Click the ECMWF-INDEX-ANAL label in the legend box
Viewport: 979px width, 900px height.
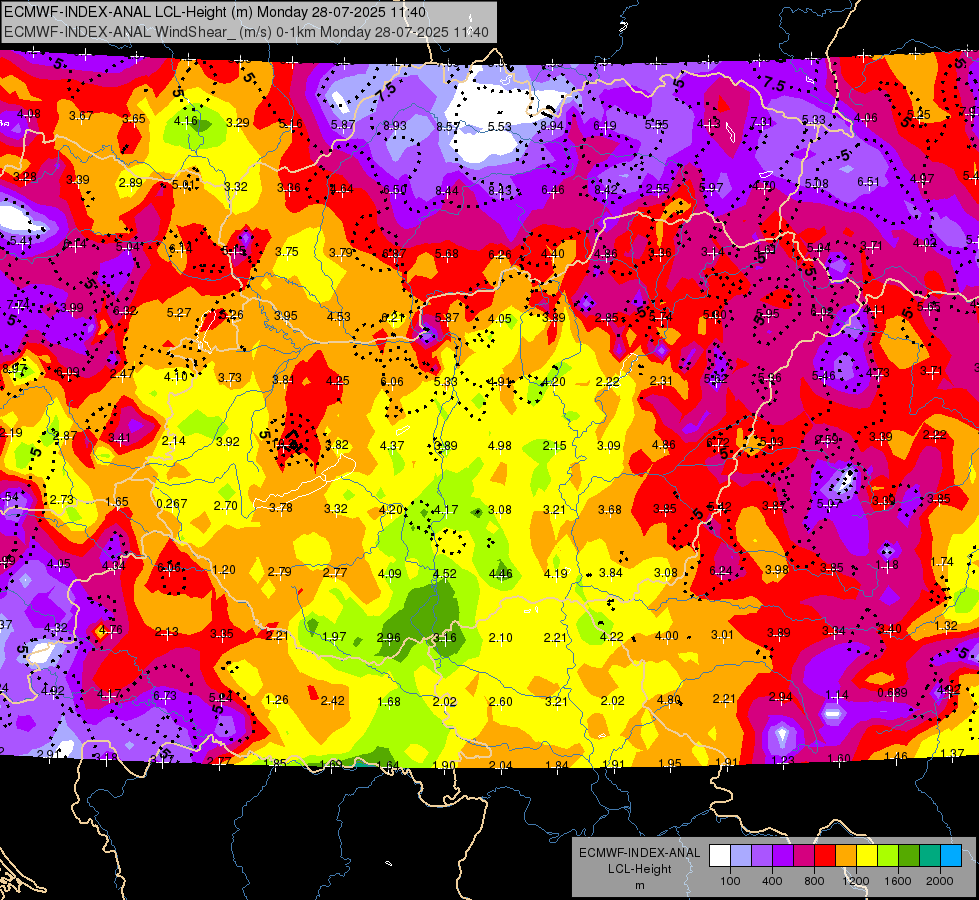click(640, 853)
